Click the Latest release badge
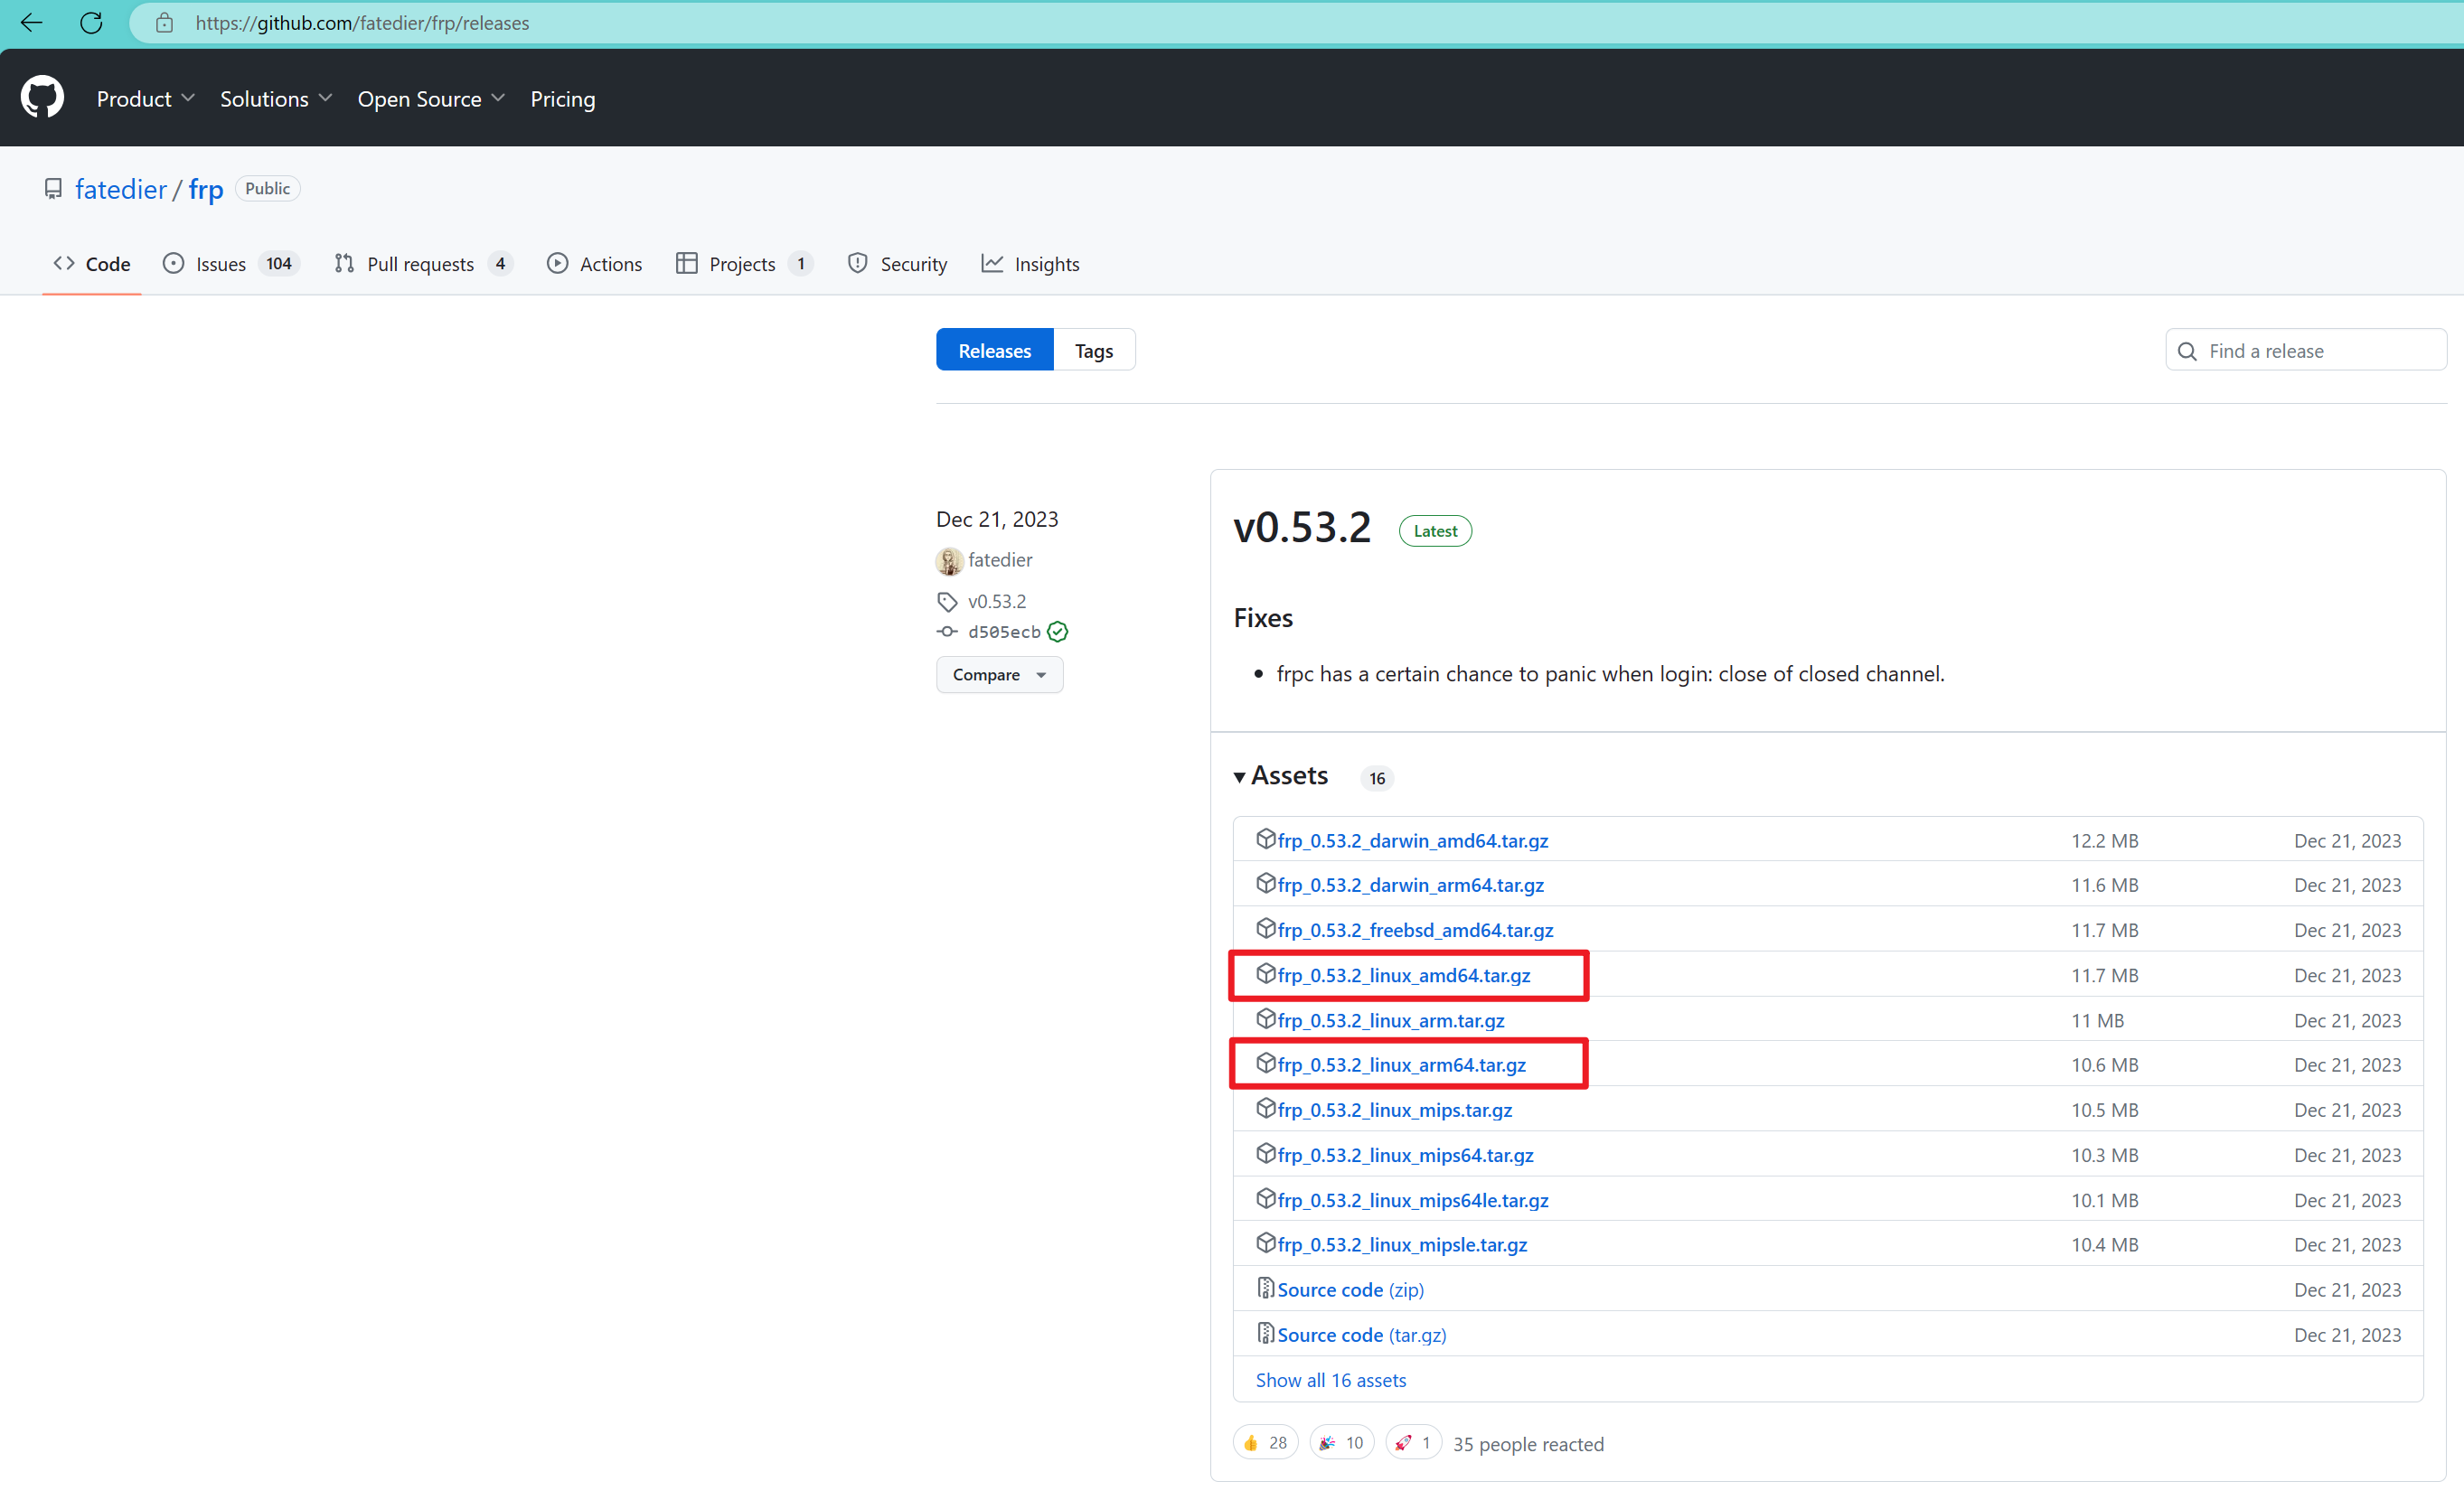Image resolution: width=2464 pixels, height=1500 pixels. click(1435, 531)
